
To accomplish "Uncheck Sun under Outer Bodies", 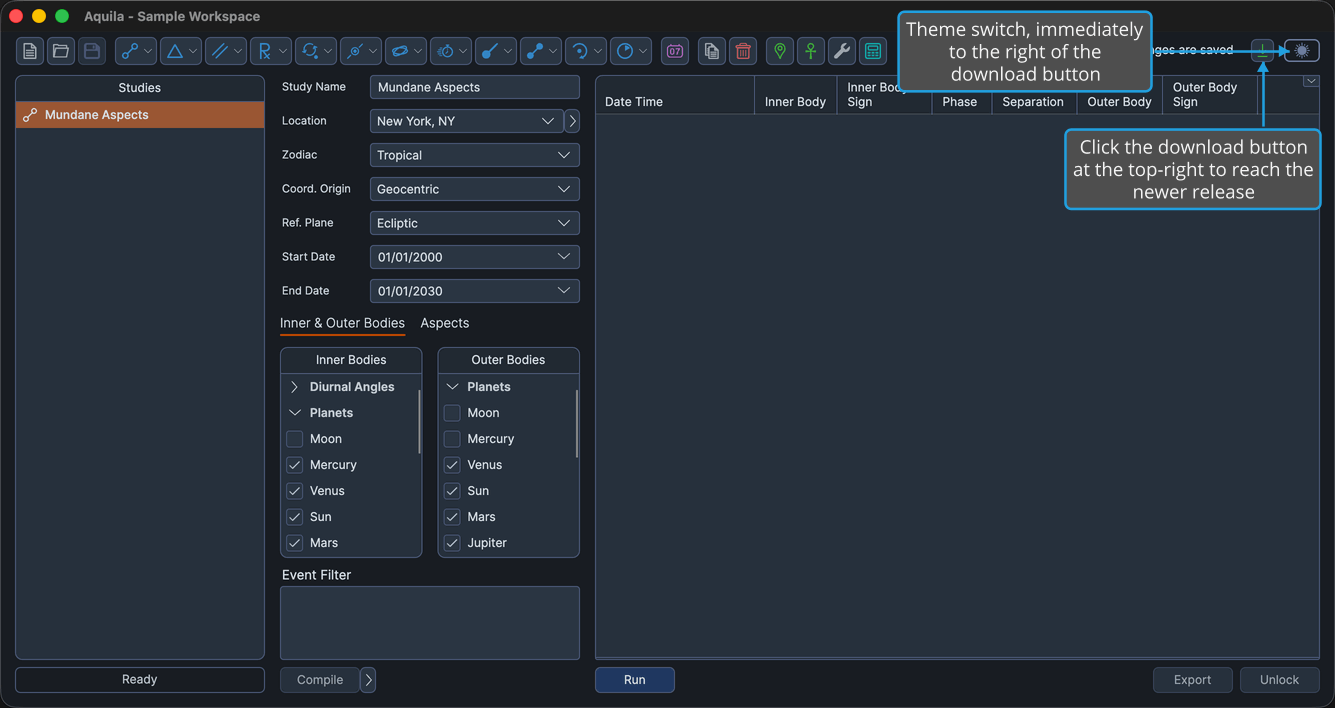I will tap(452, 491).
